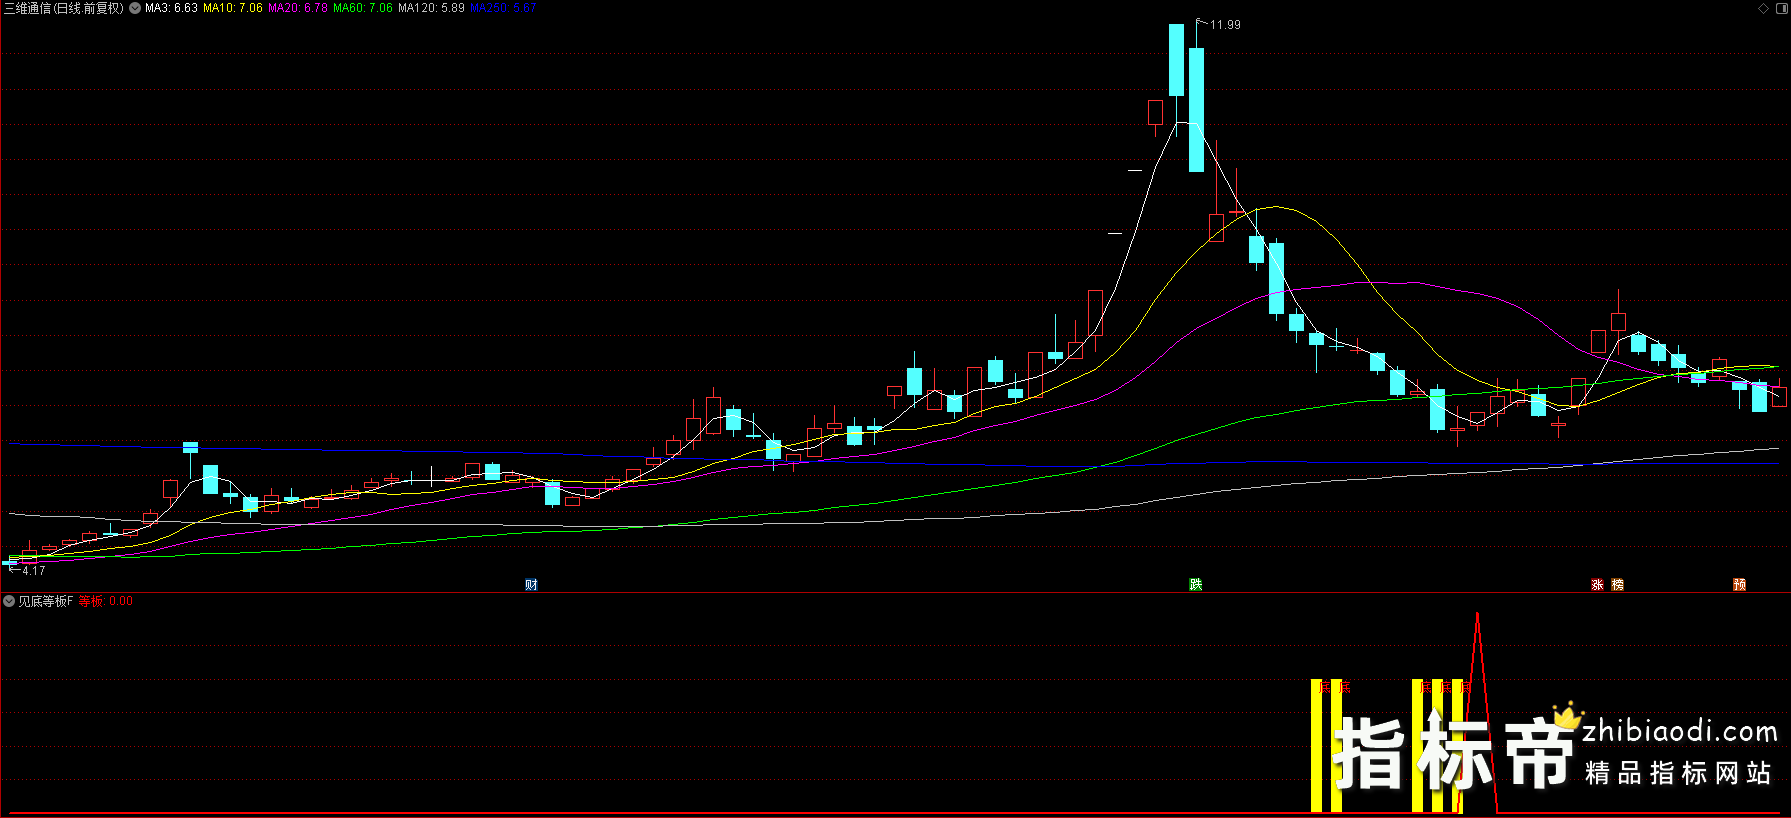1791x818 pixels.
Task: Click the 预 event marker
Action: [1740, 585]
